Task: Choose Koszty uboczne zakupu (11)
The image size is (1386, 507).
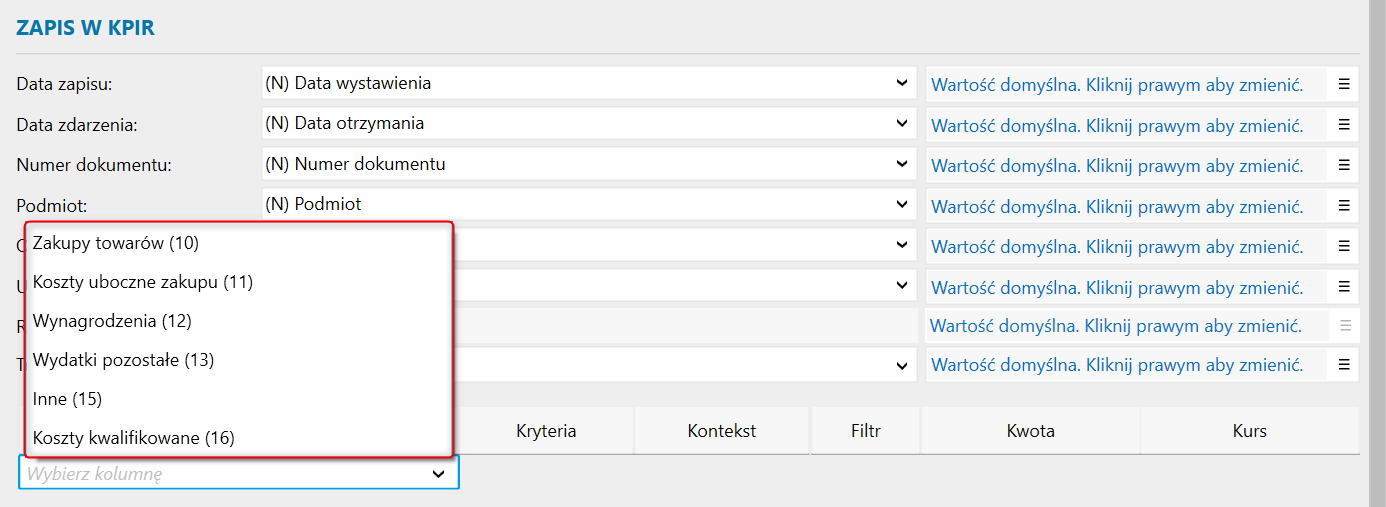Action: (x=143, y=282)
